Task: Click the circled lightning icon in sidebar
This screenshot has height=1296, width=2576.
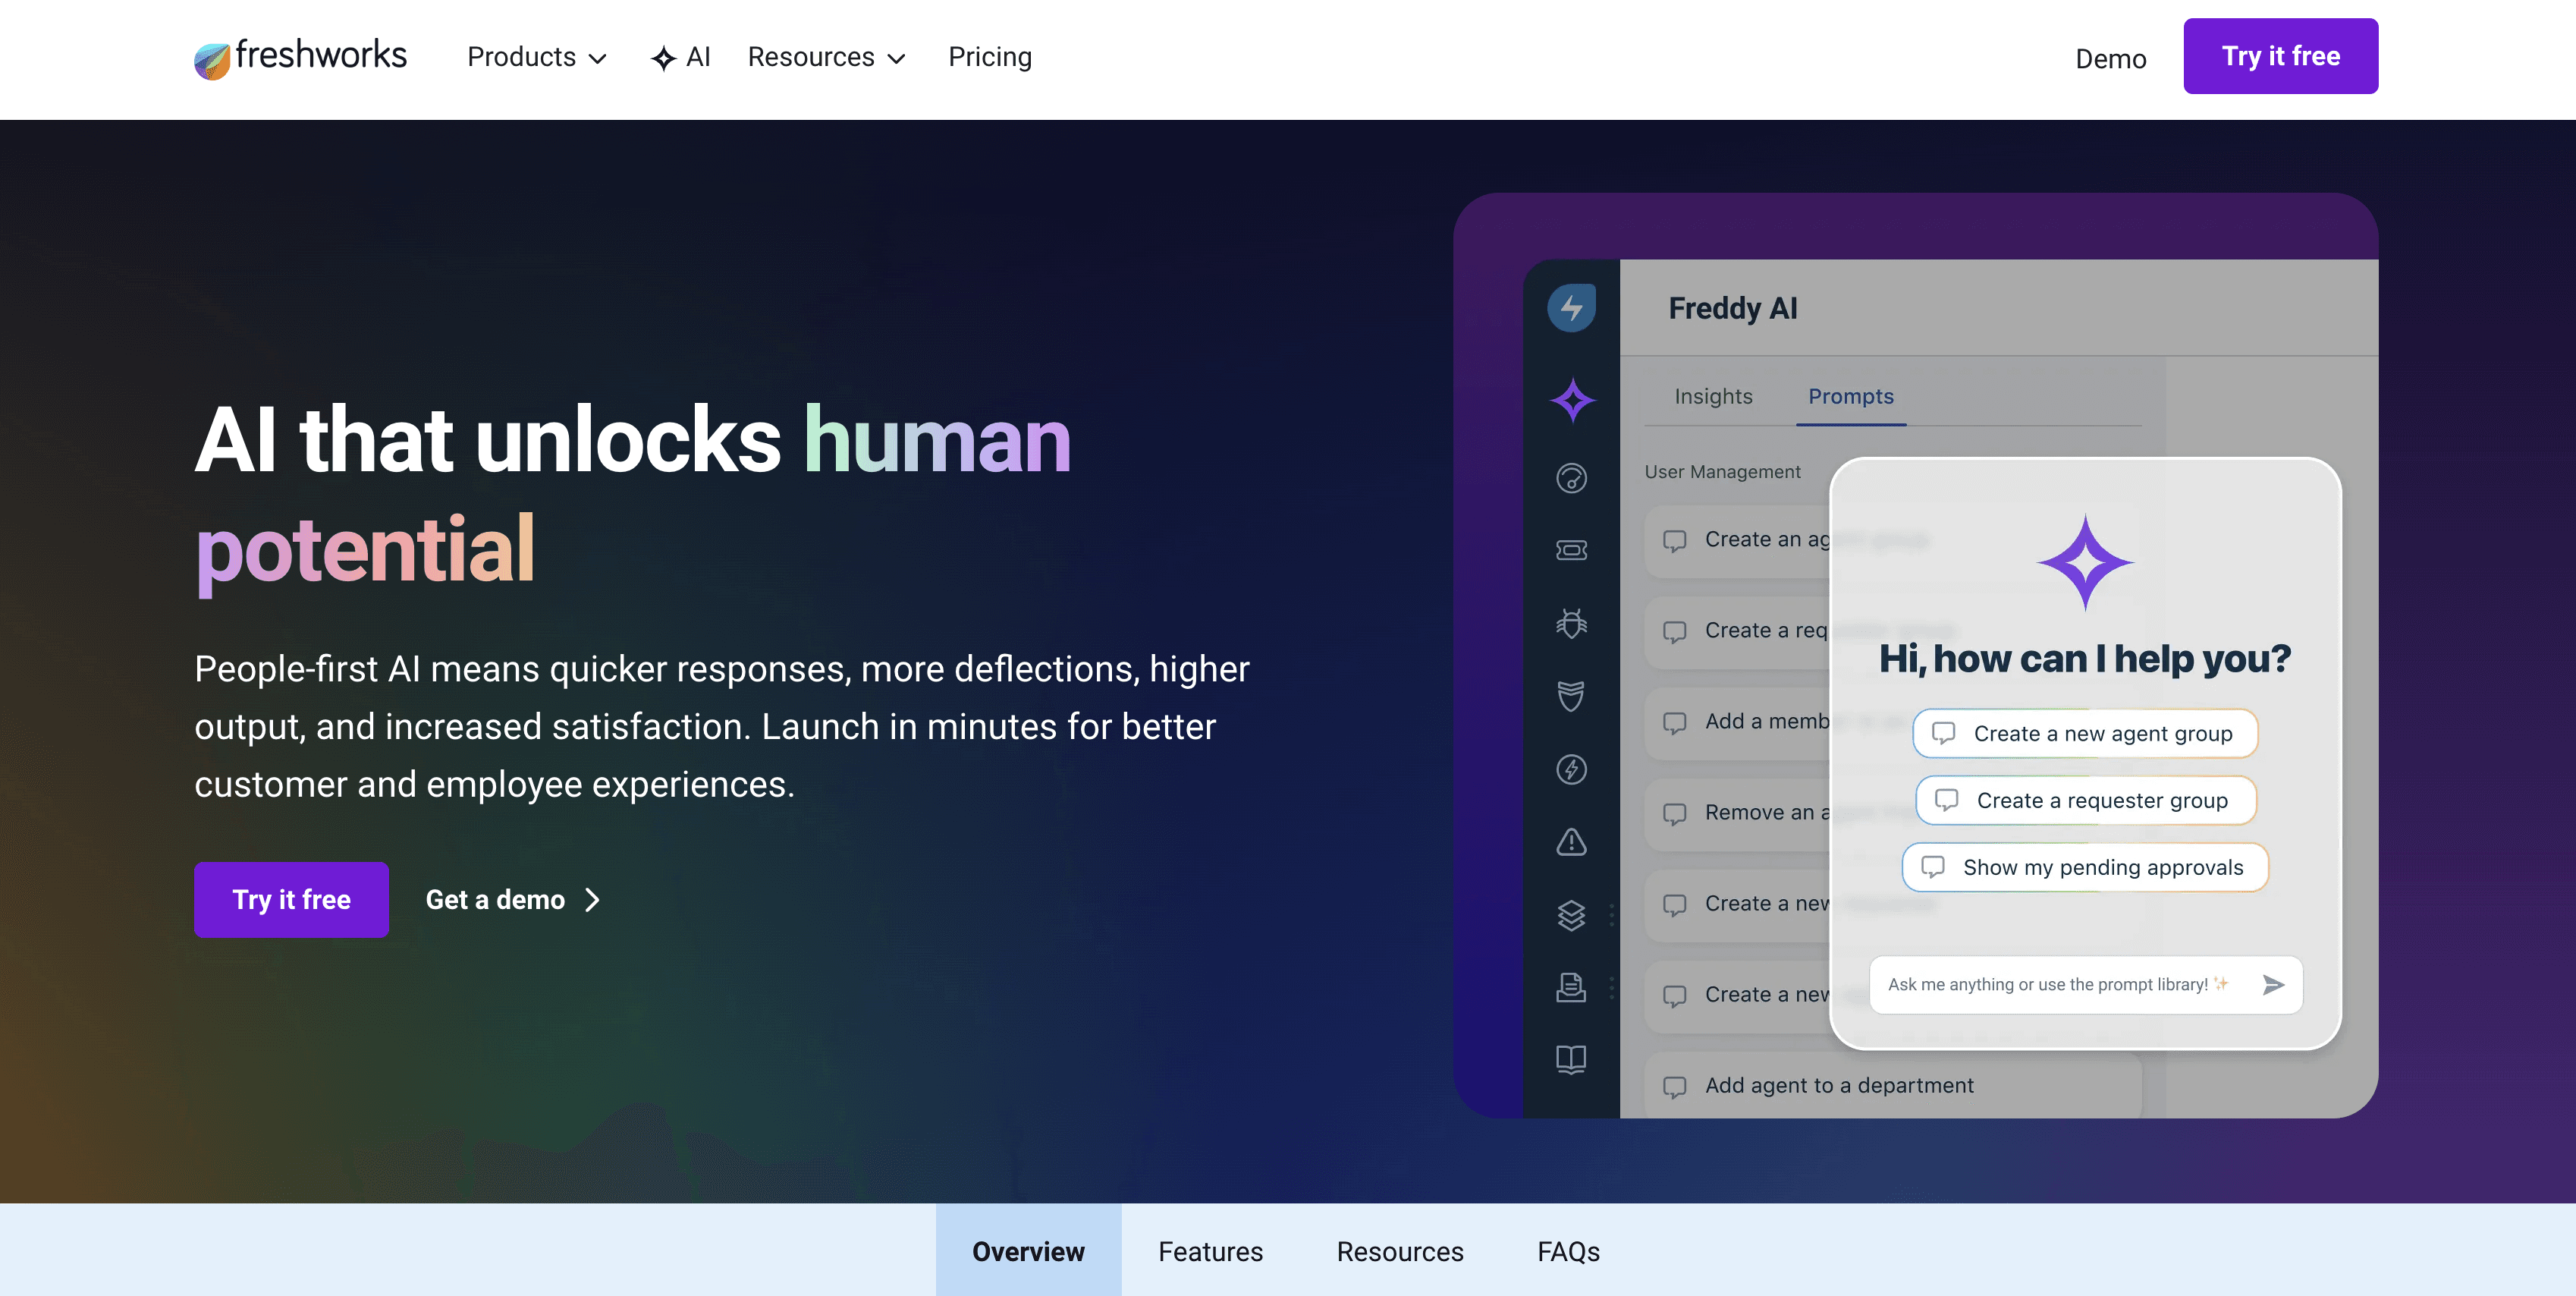Action: 1571,769
